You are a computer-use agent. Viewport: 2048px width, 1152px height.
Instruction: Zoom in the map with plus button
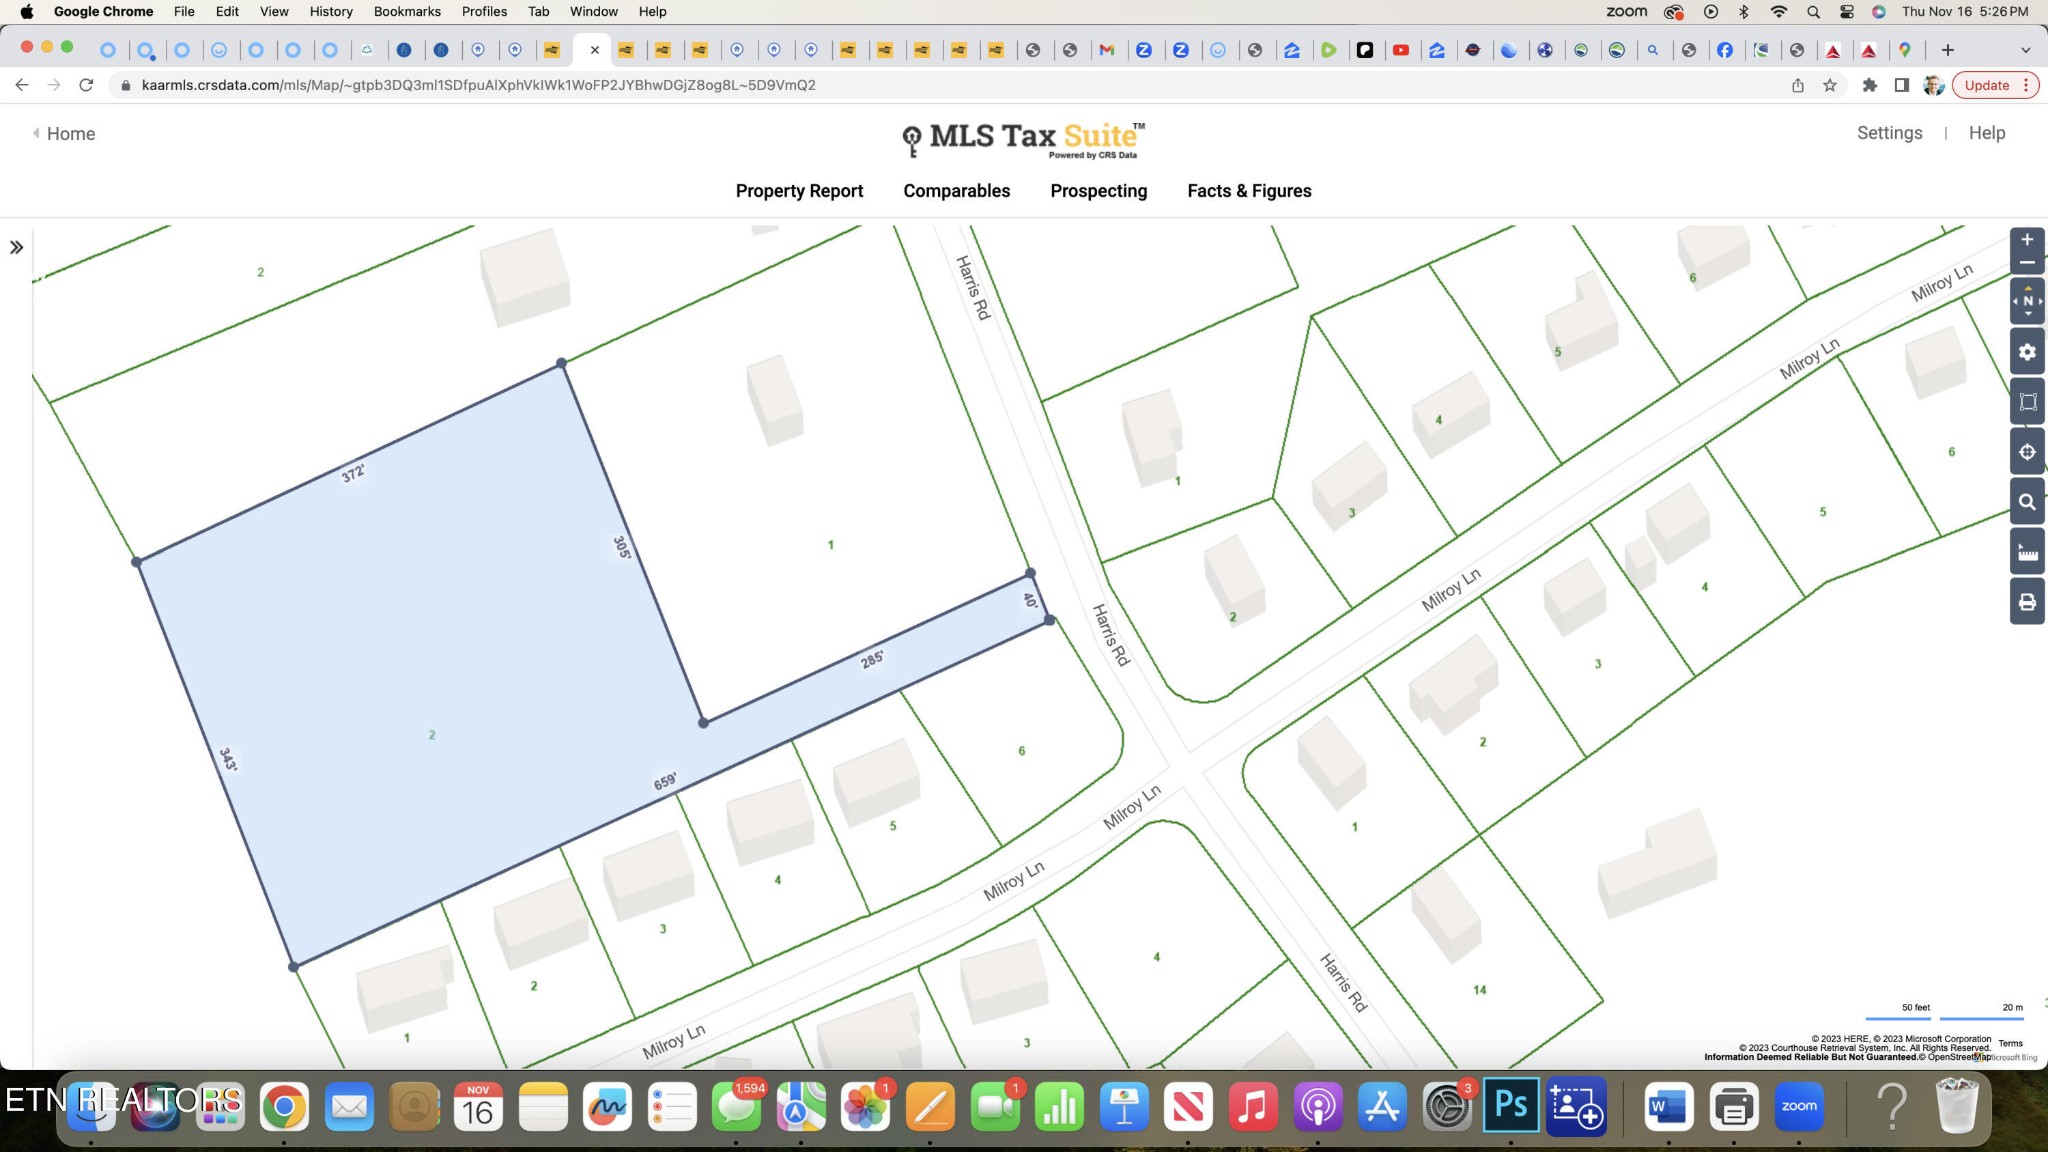[x=2027, y=240]
